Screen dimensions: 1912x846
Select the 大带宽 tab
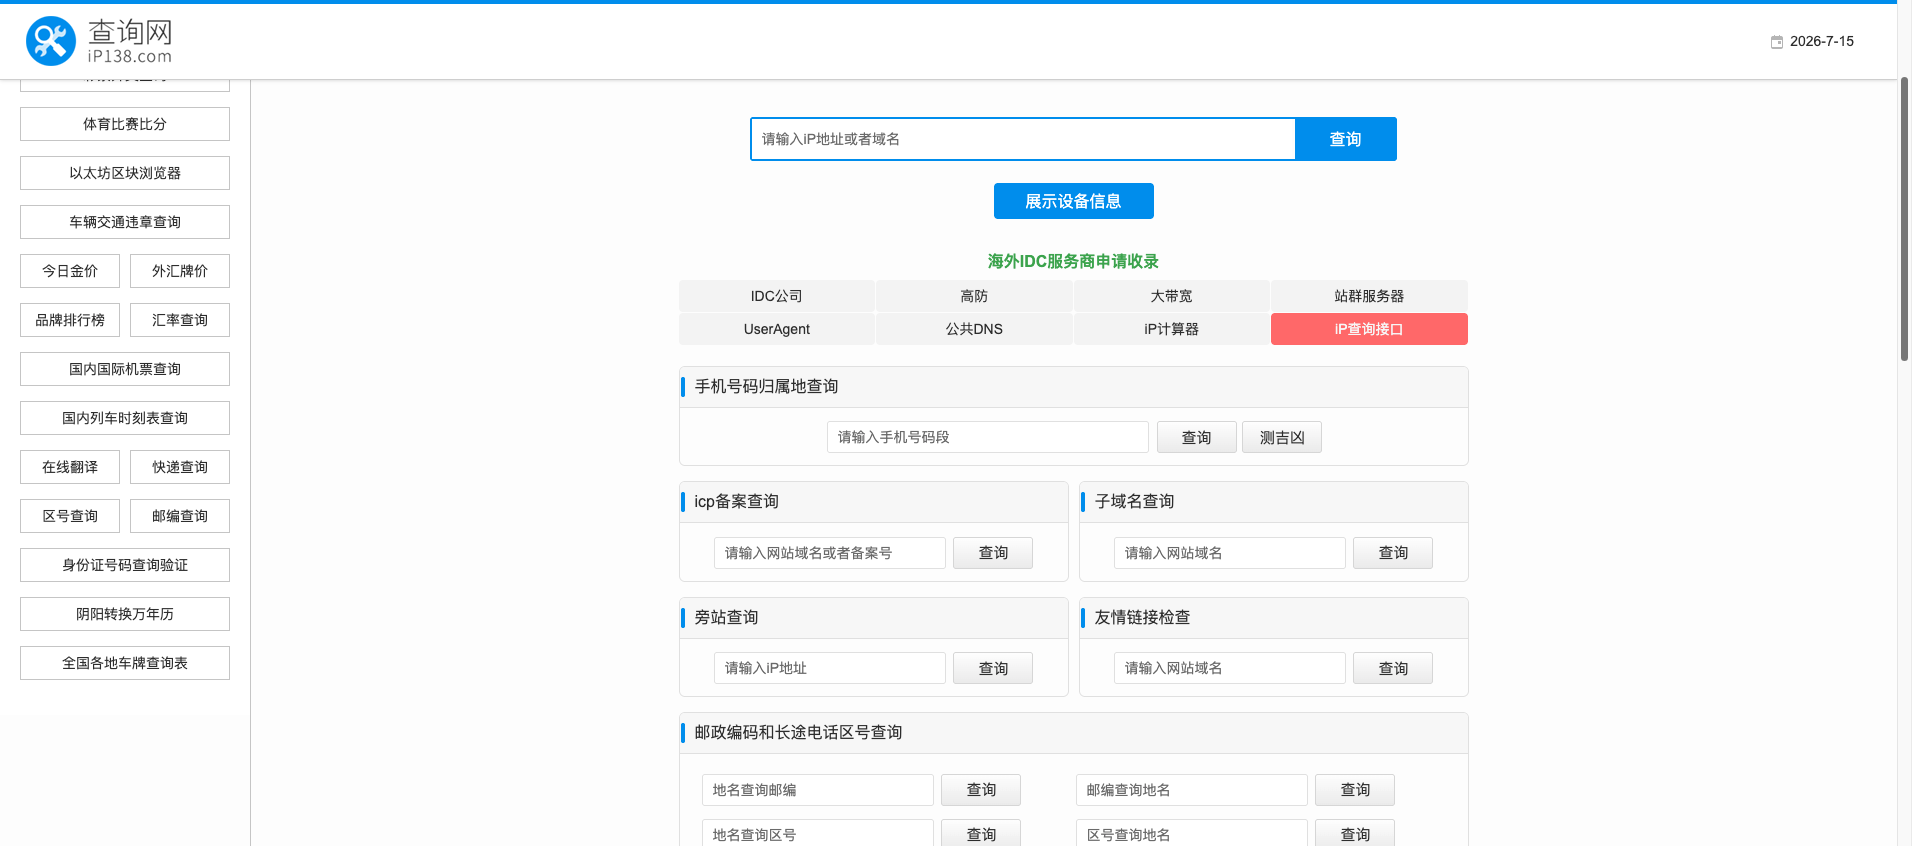pyautogui.click(x=1171, y=296)
